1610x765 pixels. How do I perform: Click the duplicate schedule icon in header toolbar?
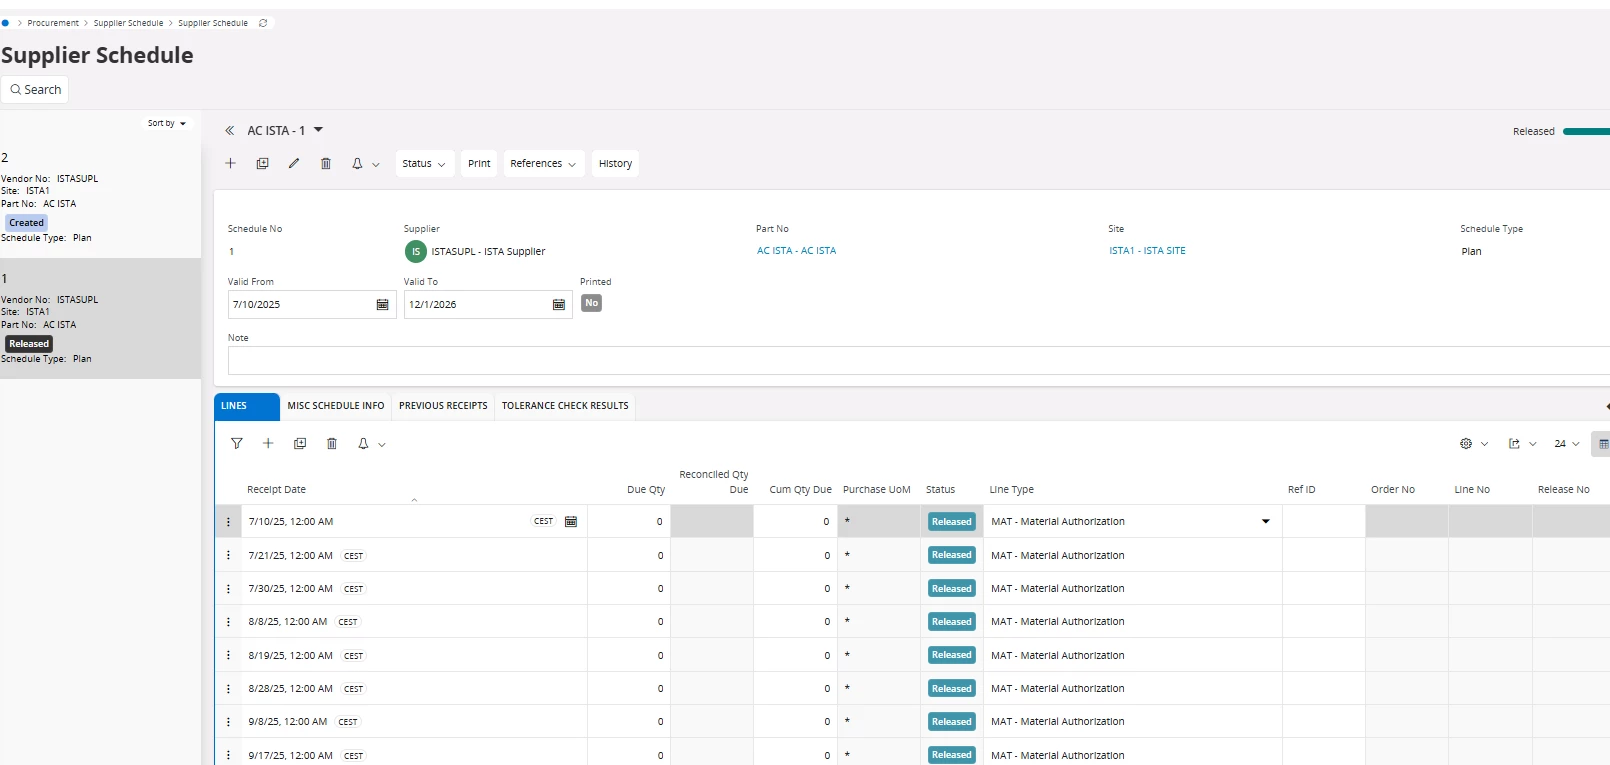[262, 163]
